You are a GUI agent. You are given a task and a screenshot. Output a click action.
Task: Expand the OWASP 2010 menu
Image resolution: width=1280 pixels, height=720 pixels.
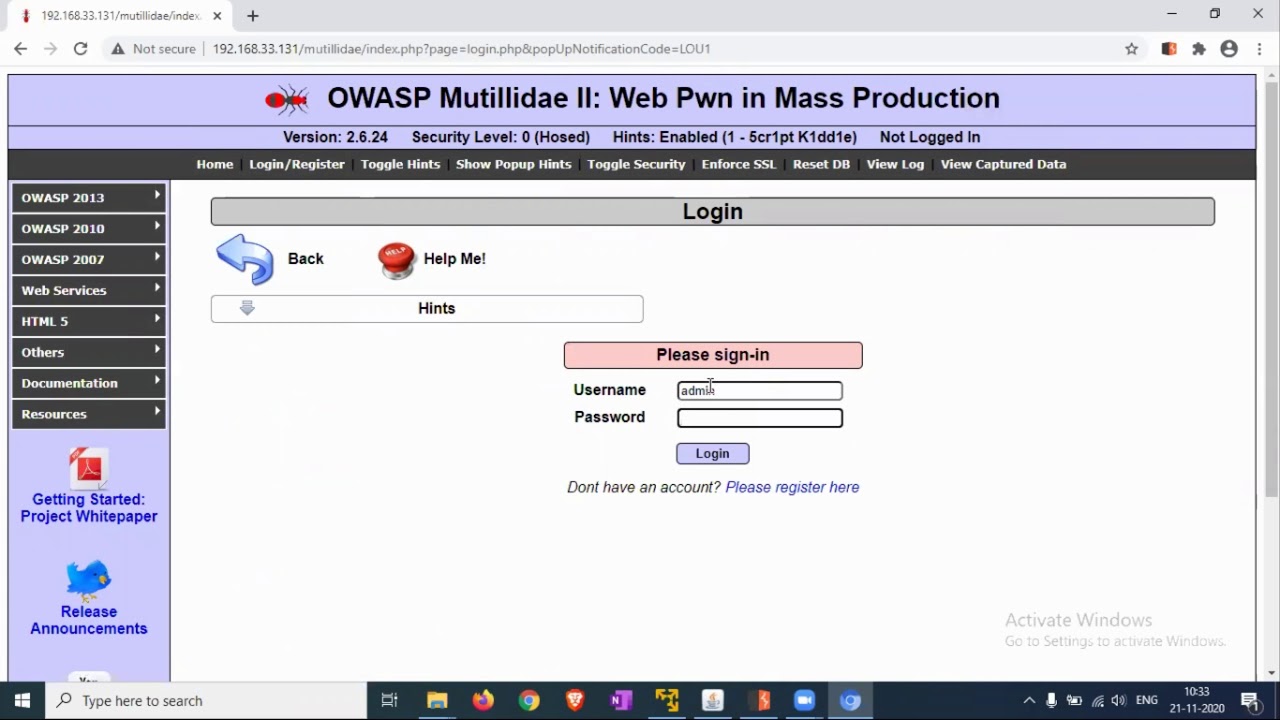pos(89,228)
